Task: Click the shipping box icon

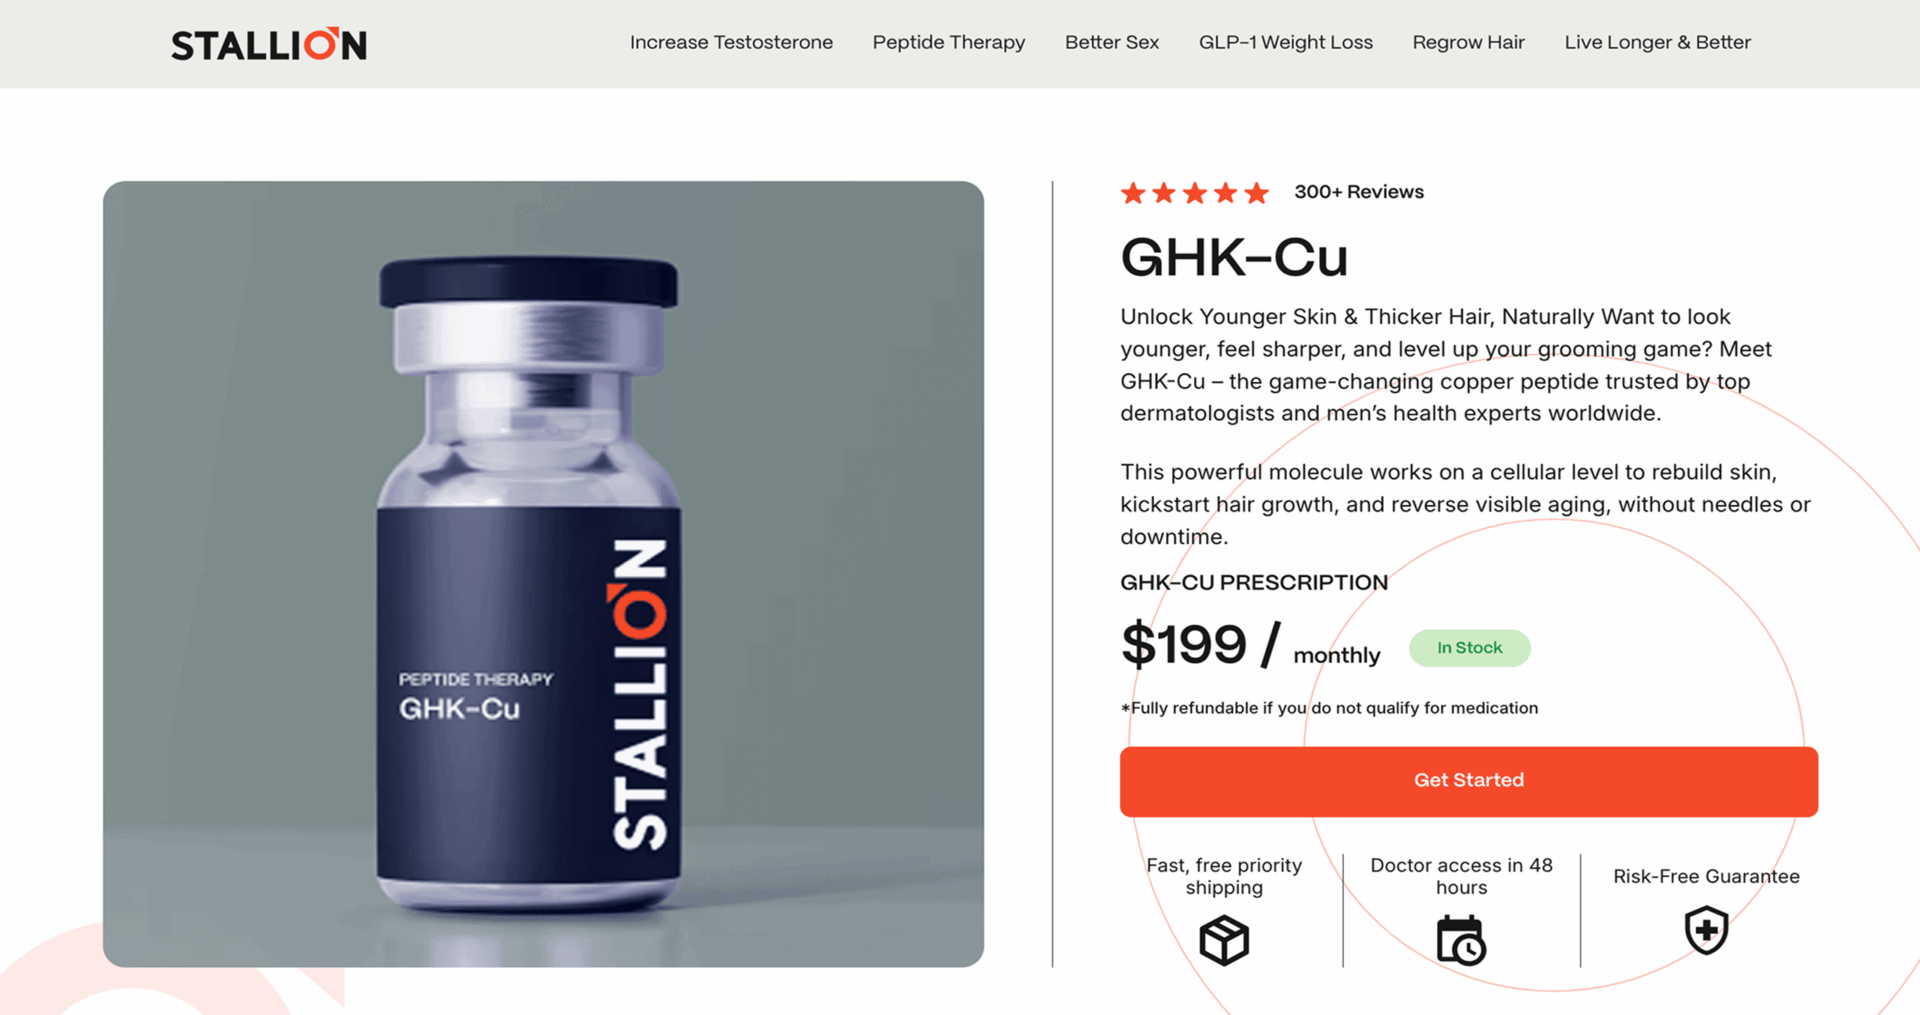Action: pyautogui.click(x=1224, y=940)
